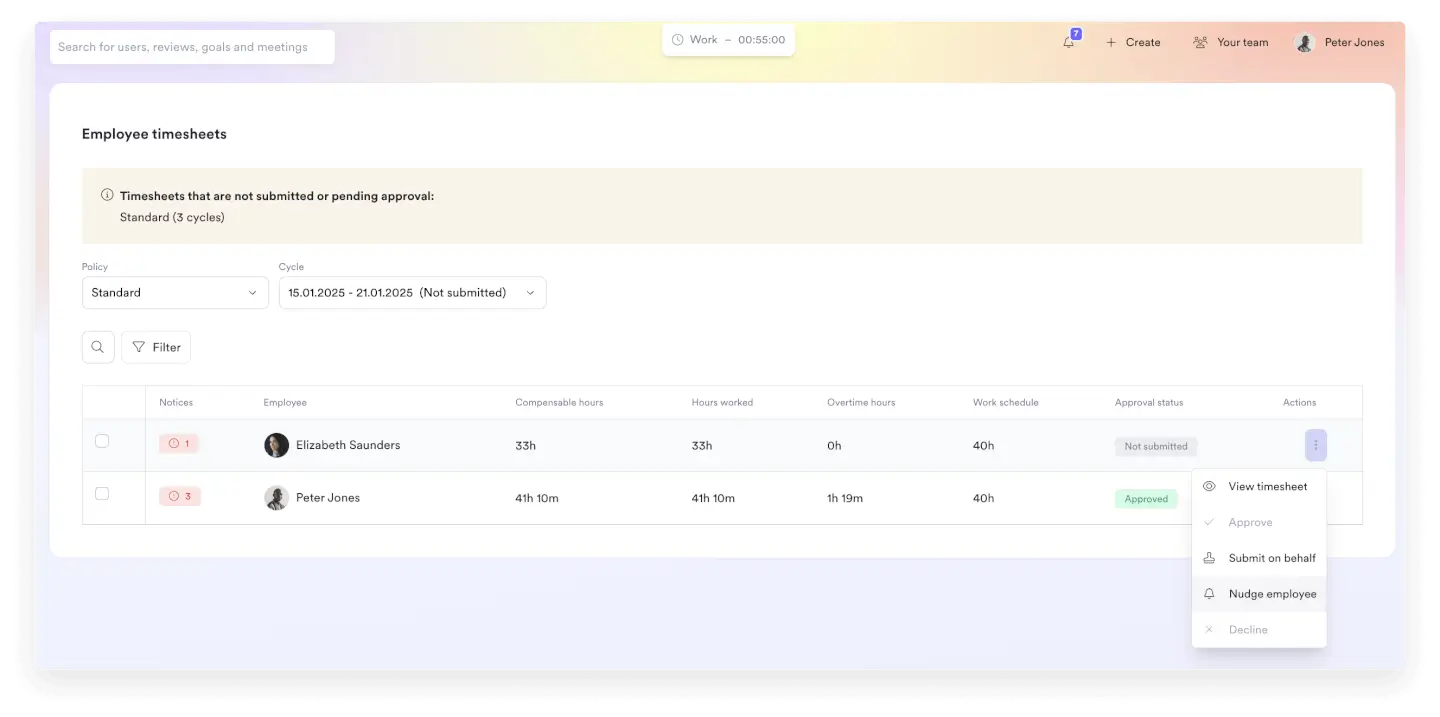Choose Nudge employee from actions menu
The height and width of the screenshot is (717, 1440).
[1259, 594]
